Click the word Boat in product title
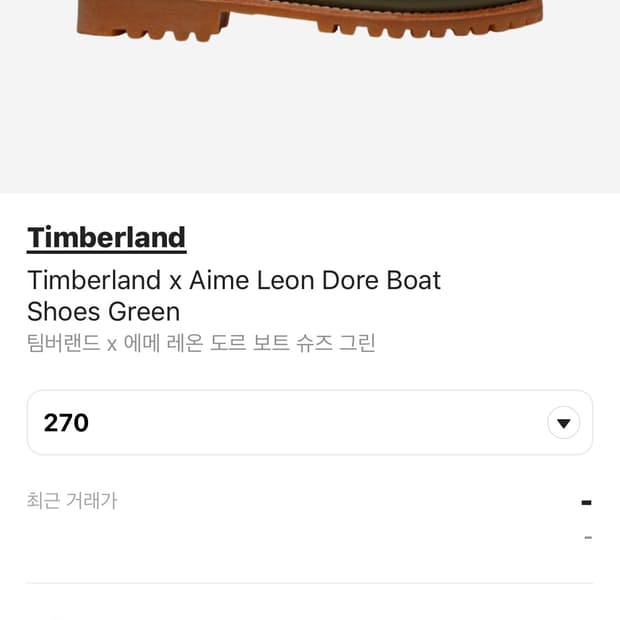Screen dimensions: 620x620 click(x=412, y=280)
